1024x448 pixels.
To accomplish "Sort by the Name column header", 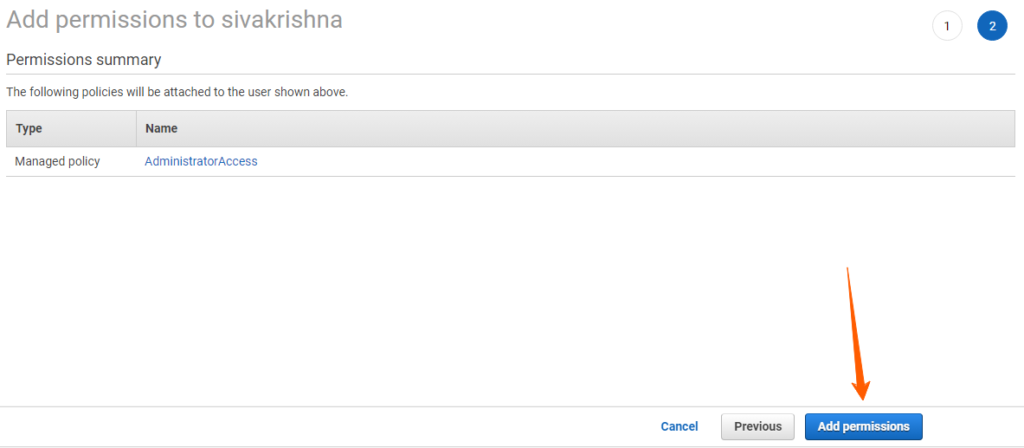I will pos(161,129).
